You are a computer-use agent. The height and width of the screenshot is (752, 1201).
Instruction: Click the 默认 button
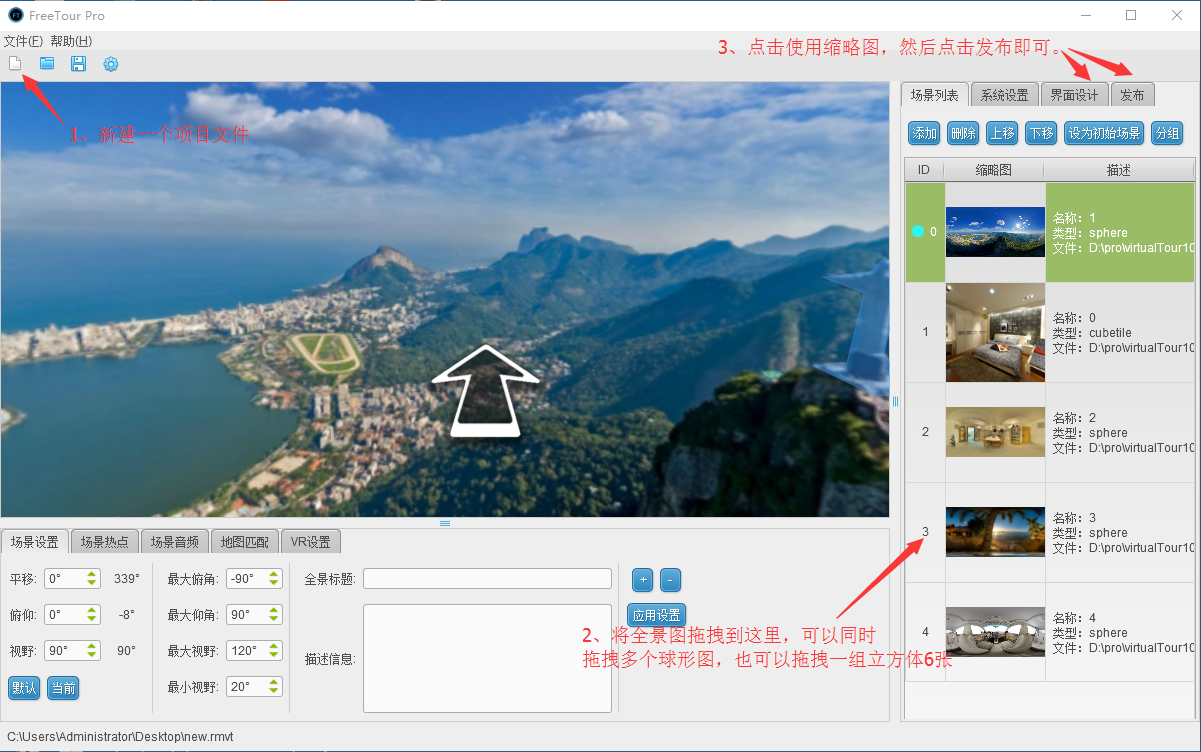click(x=24, y=688)
